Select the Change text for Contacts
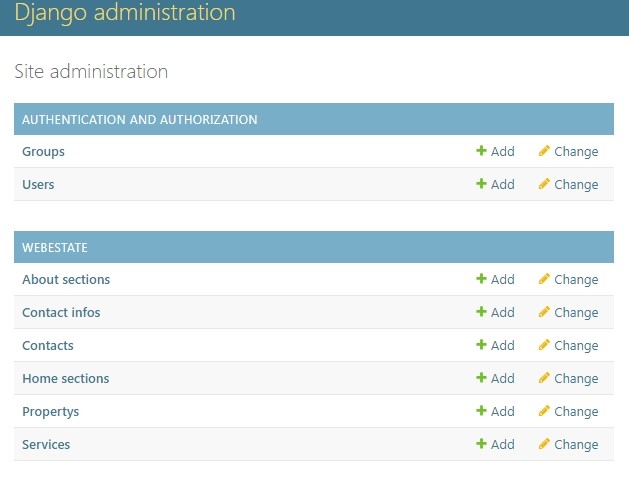629x499 pixels. (576, 345)
